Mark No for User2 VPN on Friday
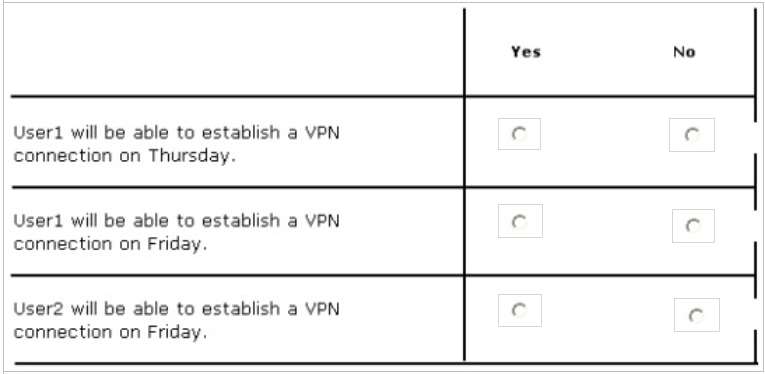The height and width of the screenshot is (374, 765). (x=697, y=315)
